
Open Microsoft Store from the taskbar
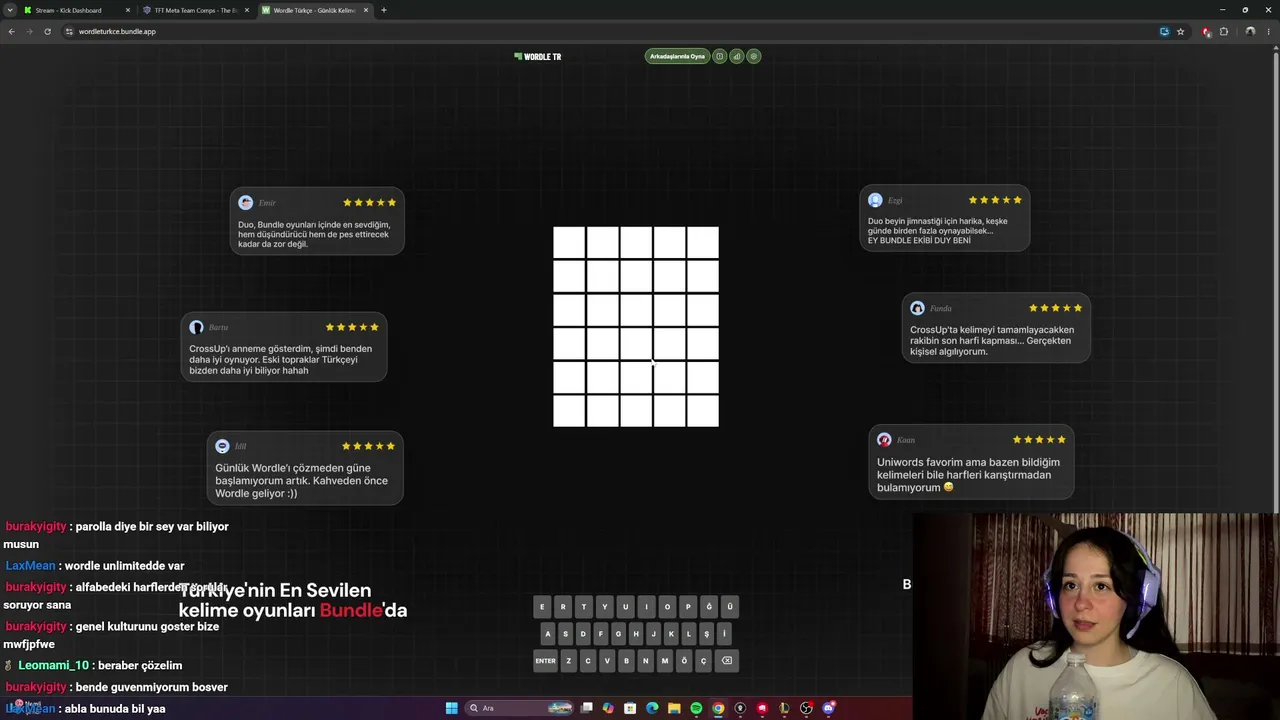pos(630,708)
